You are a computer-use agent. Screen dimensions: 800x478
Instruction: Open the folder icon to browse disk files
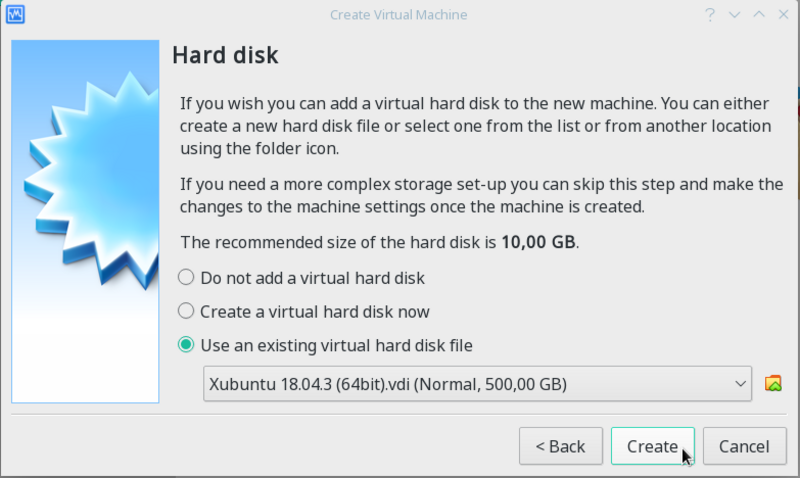coord(772,383)
